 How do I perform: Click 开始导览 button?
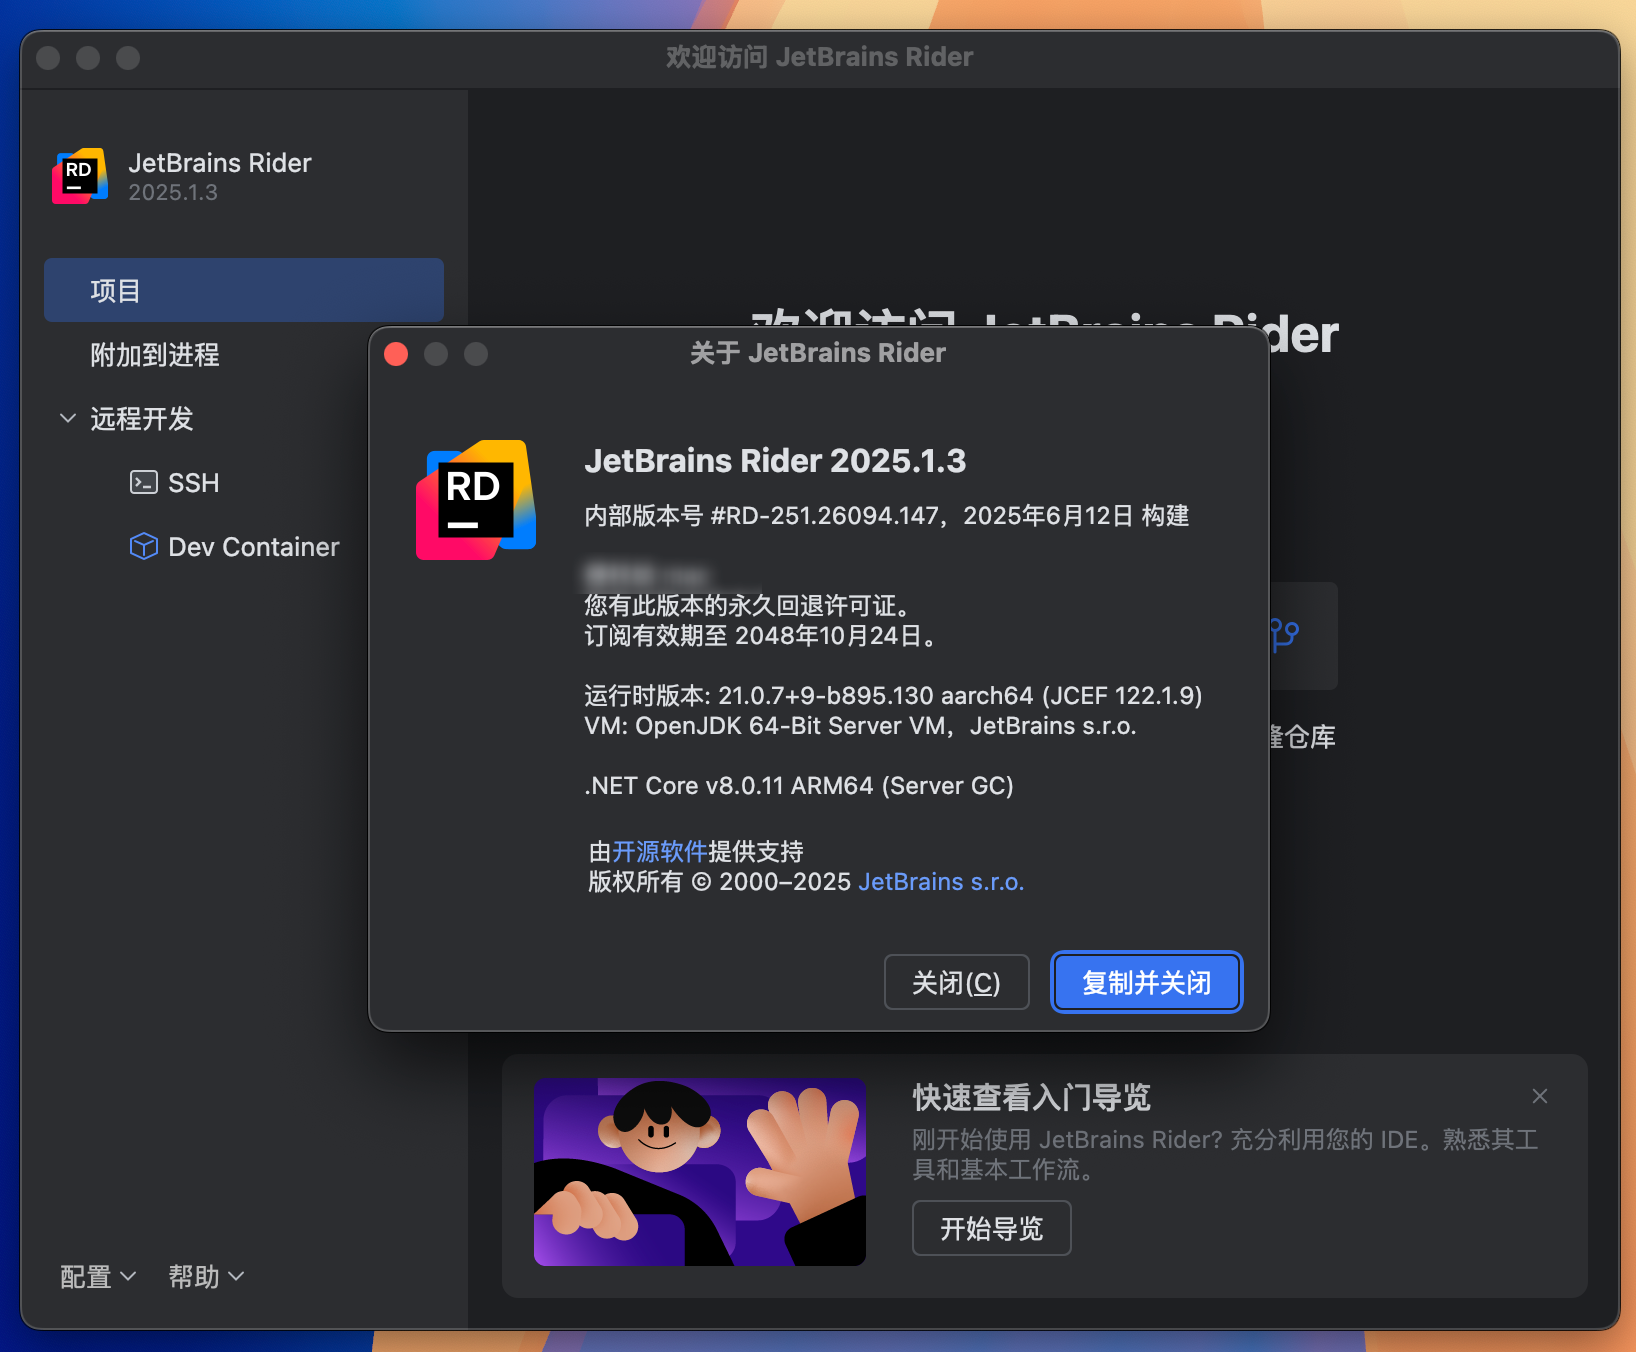tap(992, 1228)
